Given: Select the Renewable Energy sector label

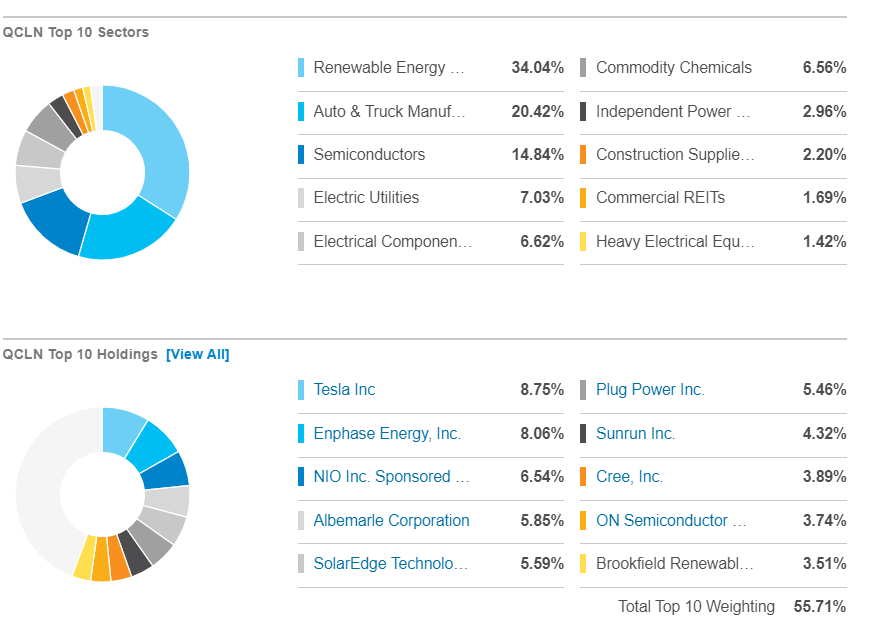Looking at the screenshot, I should click(389, 67).
